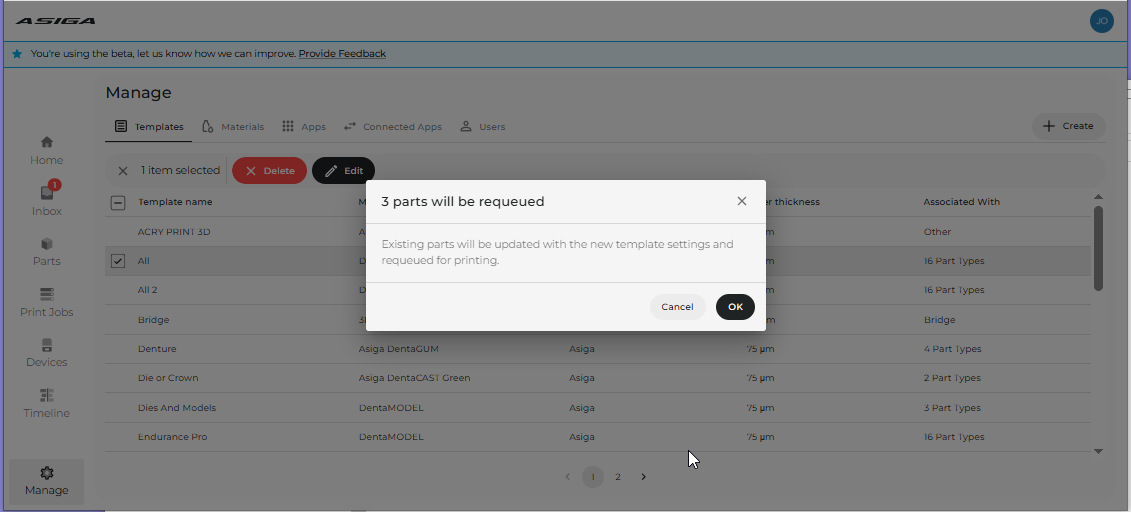Open Devices sidebar icon
The height and width of the screenshot is (512, 1131).
(47, 345)
